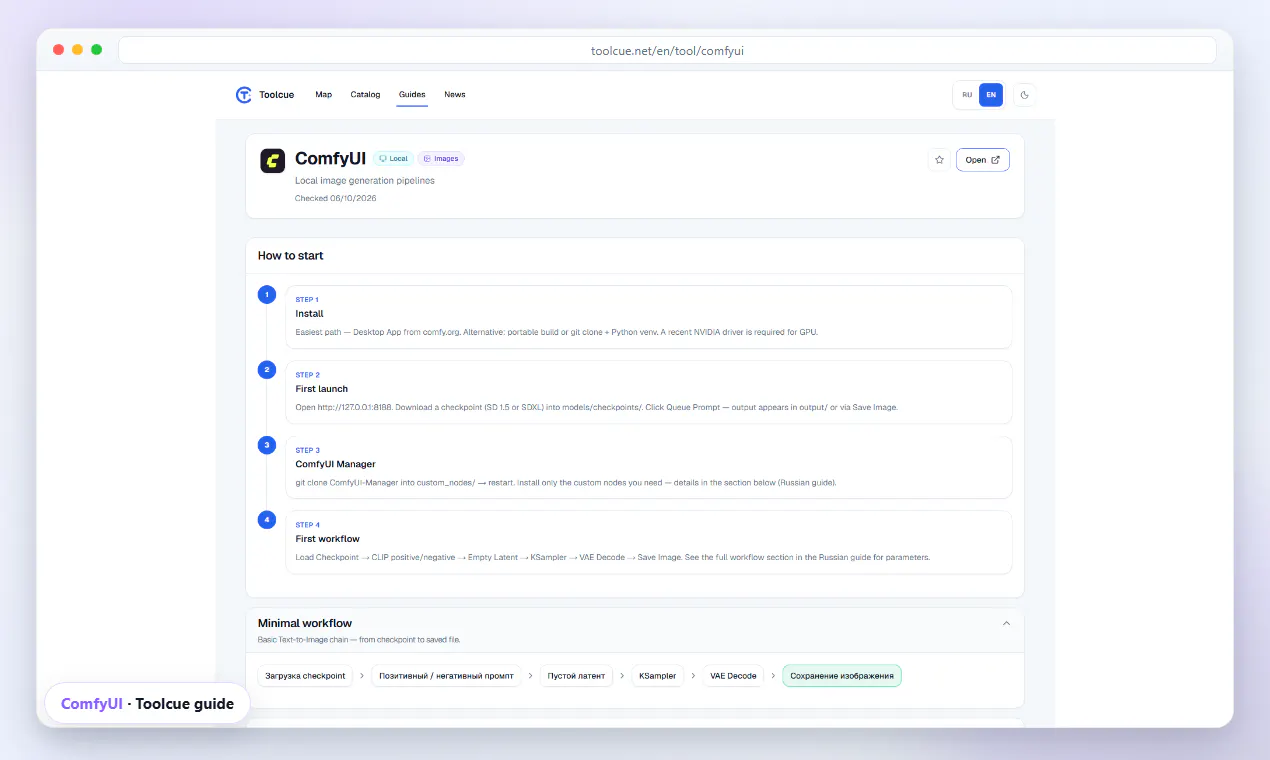Switch language to RU
The height and width of the screenshot is (760, 1270).
click(x=967, y=95)
